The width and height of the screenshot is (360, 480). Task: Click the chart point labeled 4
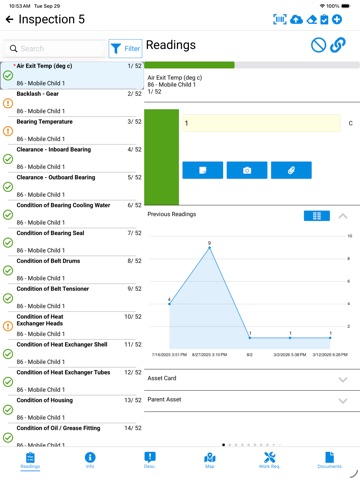(169, 304)
